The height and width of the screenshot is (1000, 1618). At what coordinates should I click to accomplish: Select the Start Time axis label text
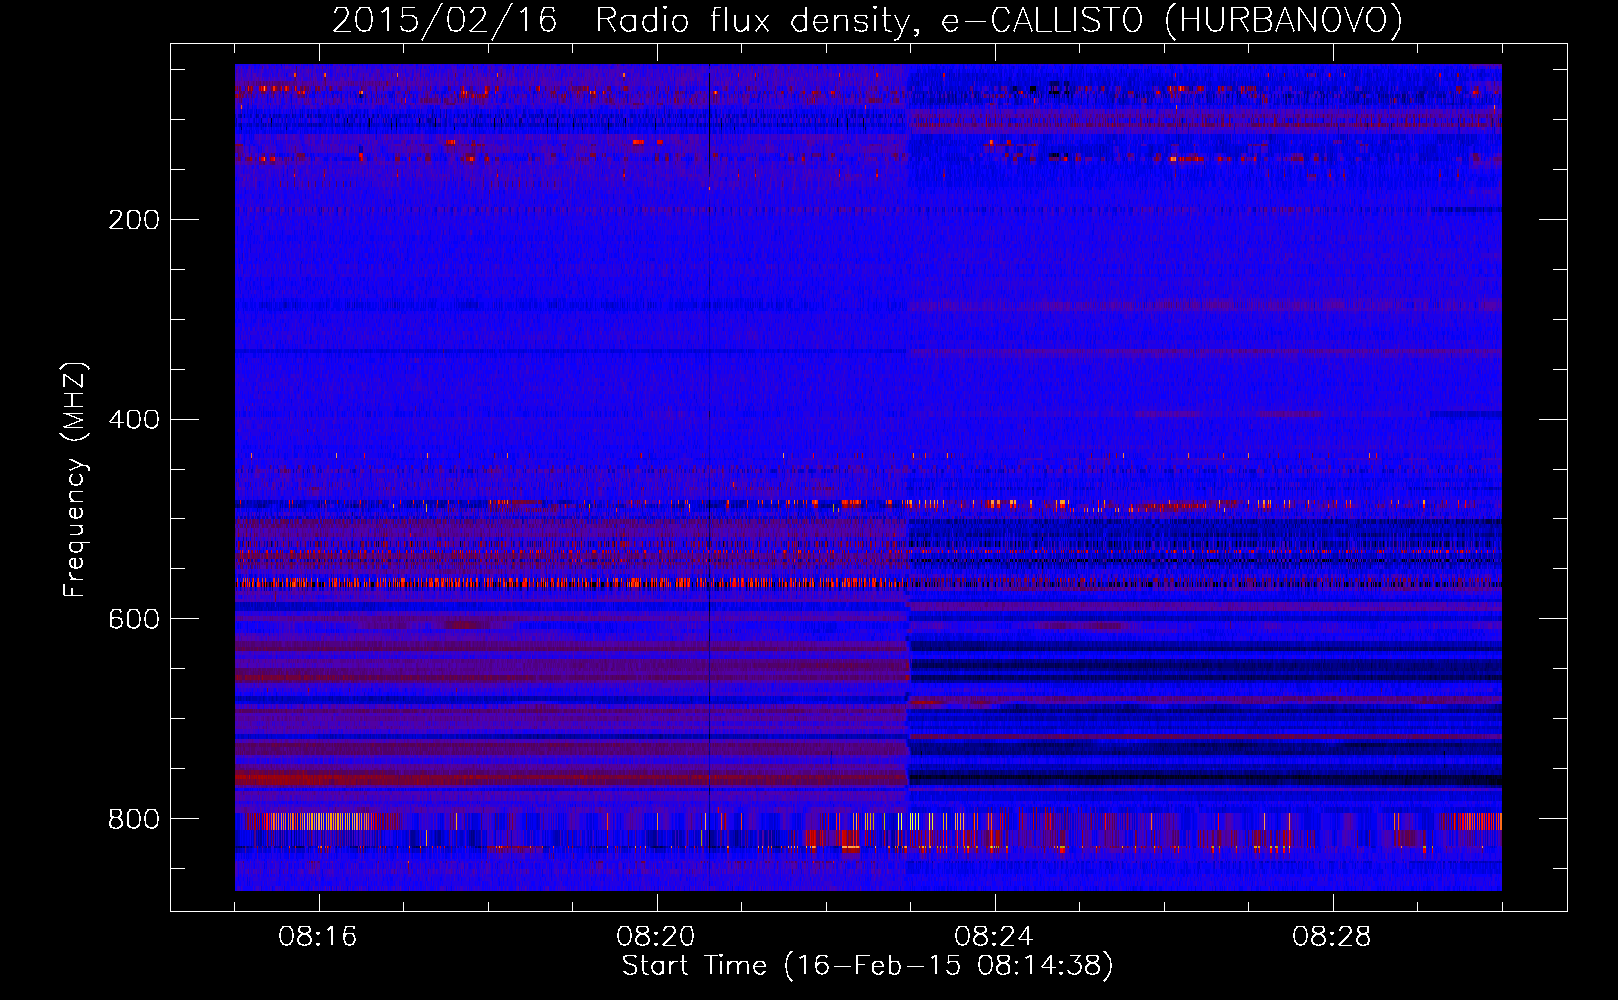[867, 966]
